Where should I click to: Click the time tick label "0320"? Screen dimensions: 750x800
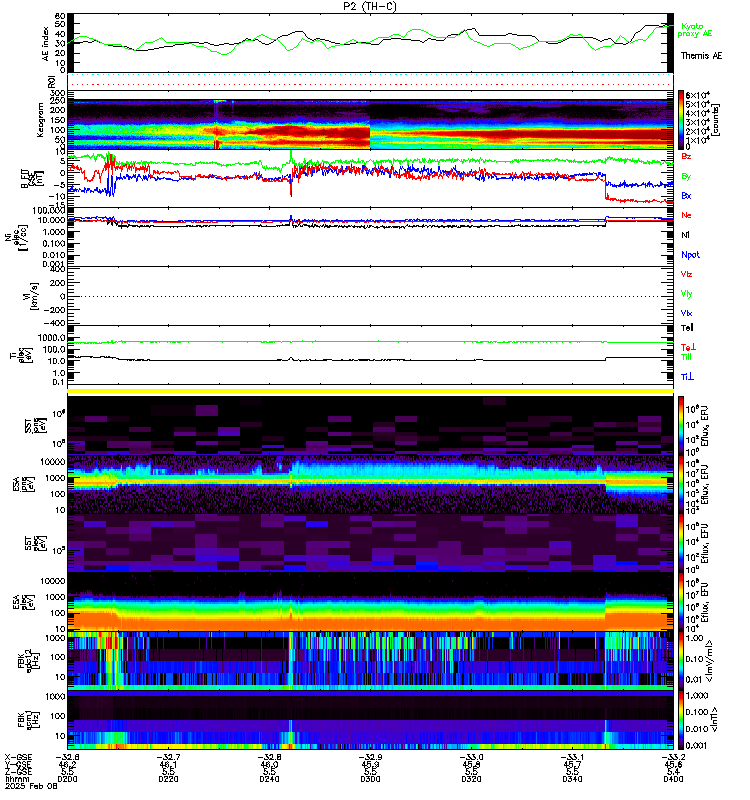coord(471,779)
